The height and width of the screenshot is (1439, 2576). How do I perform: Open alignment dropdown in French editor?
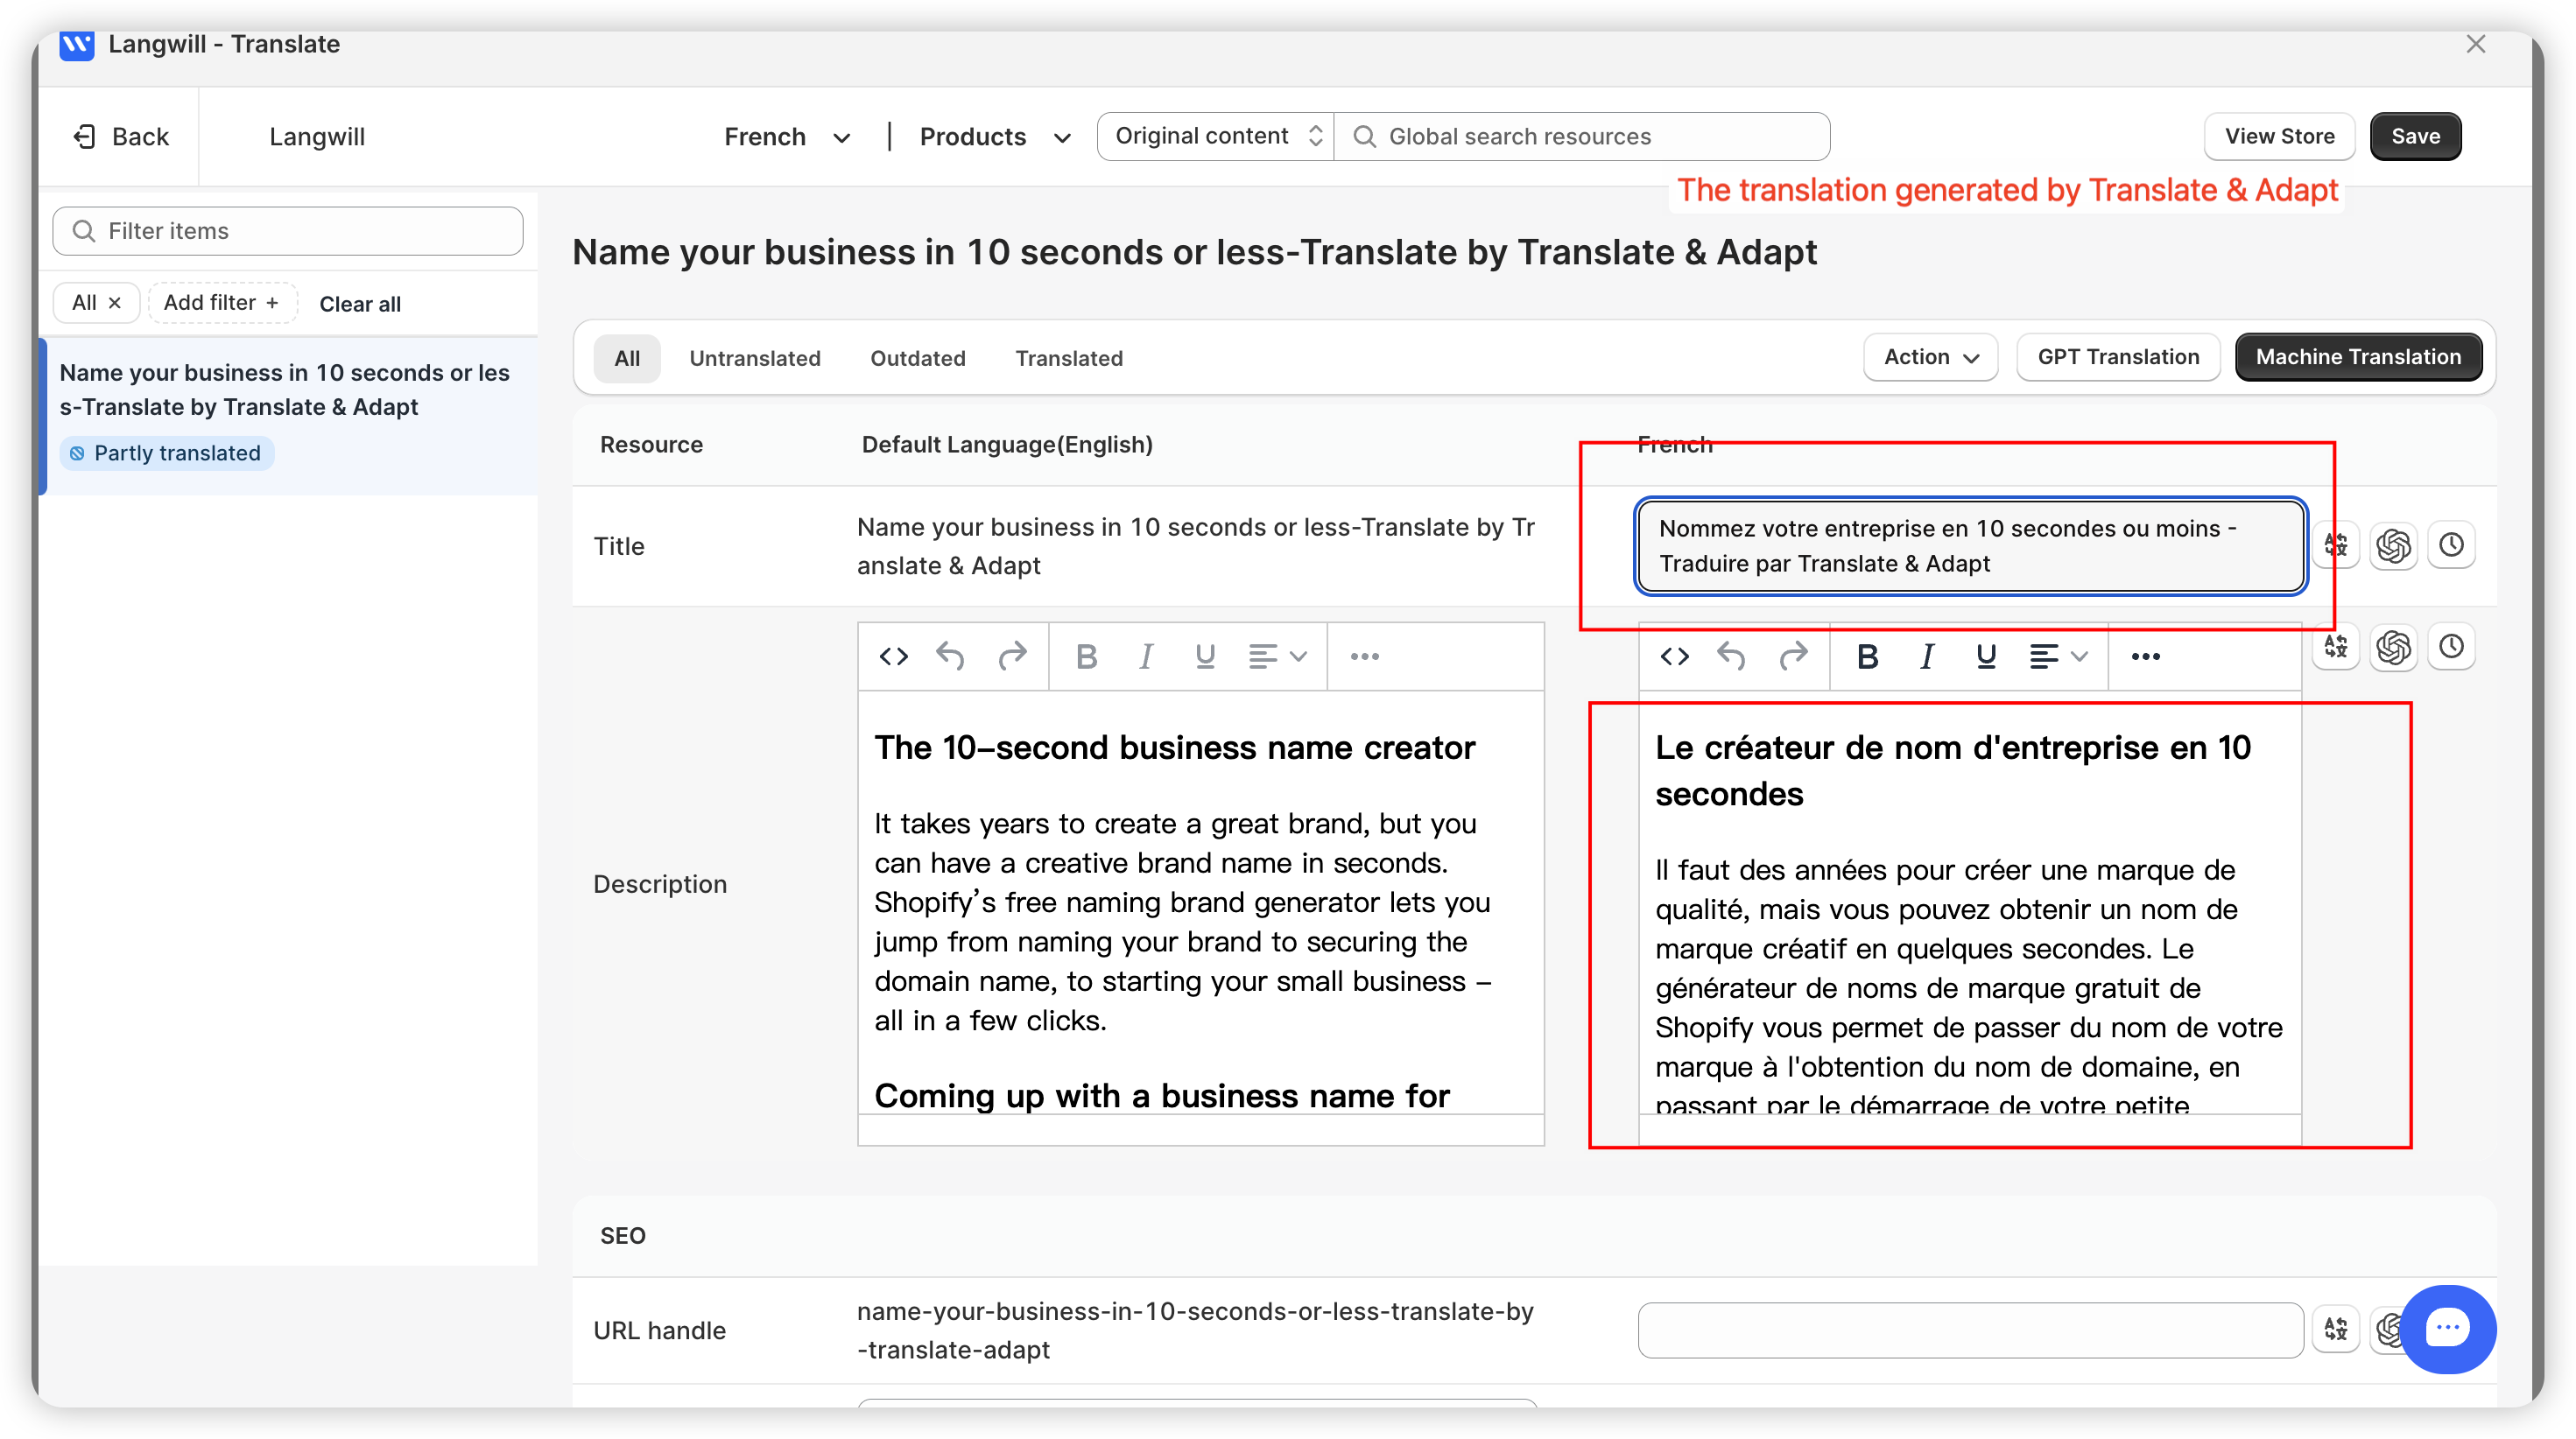[2058, 656]
